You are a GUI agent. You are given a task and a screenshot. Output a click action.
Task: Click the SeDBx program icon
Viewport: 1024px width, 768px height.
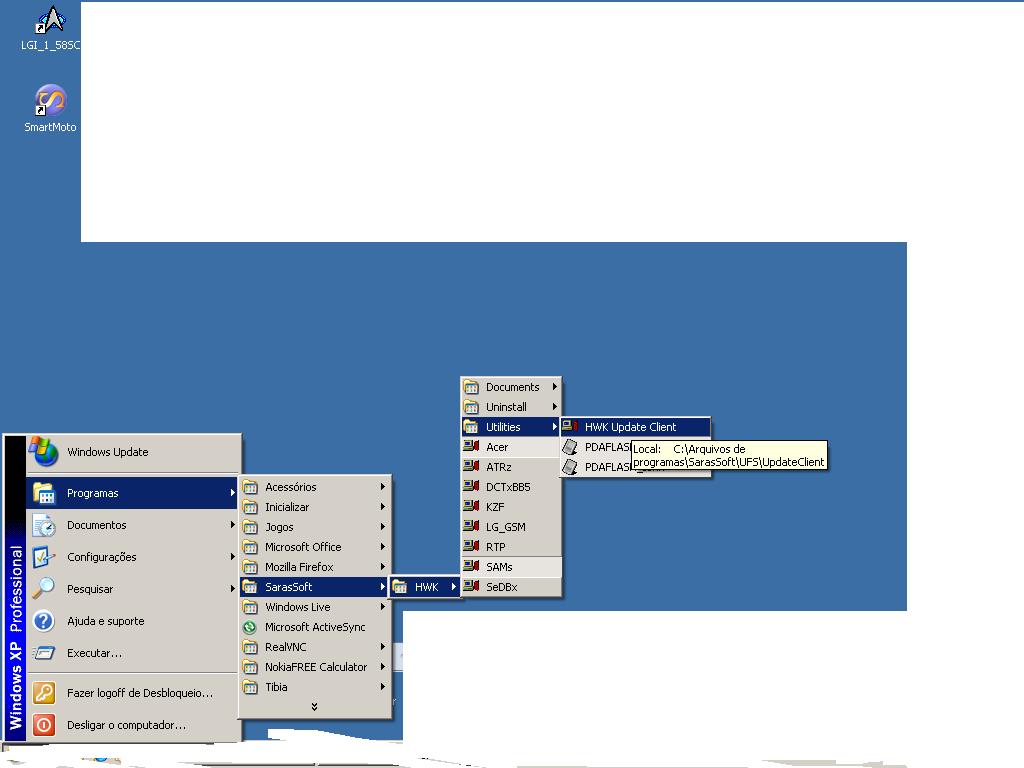coord(472,586)
